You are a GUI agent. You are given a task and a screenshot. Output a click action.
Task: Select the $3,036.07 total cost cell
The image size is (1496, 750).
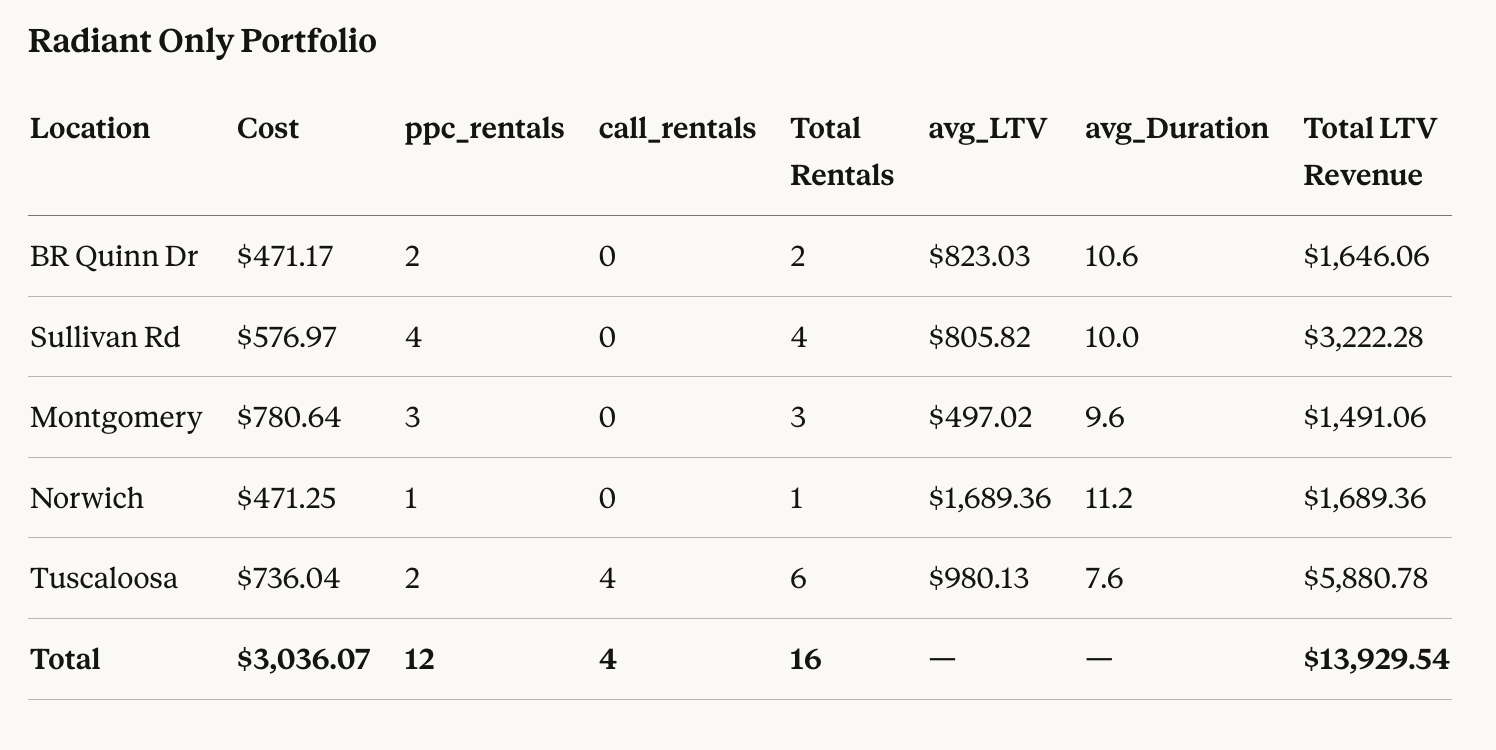pyautogui.click(x=303, y=659)
